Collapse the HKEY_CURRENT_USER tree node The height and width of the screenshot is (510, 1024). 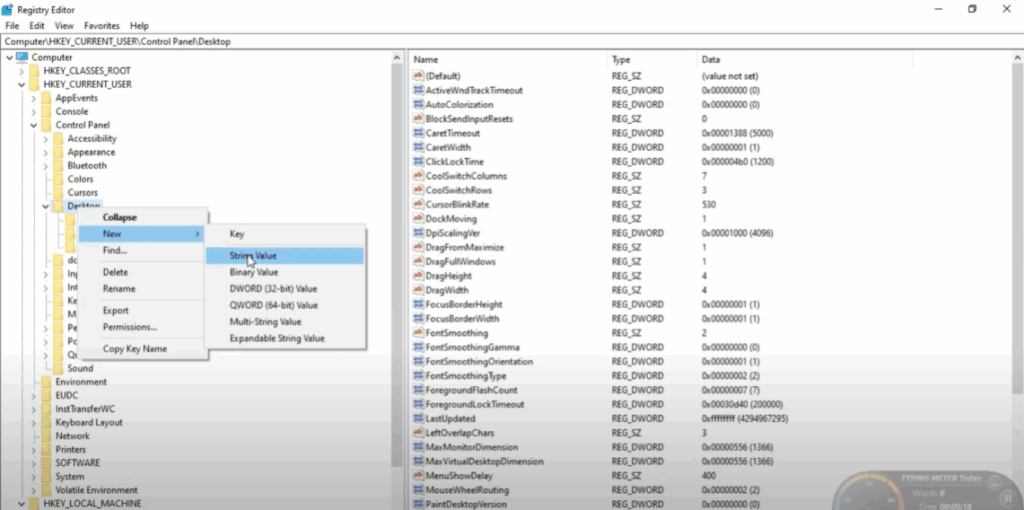click(22, 85)
